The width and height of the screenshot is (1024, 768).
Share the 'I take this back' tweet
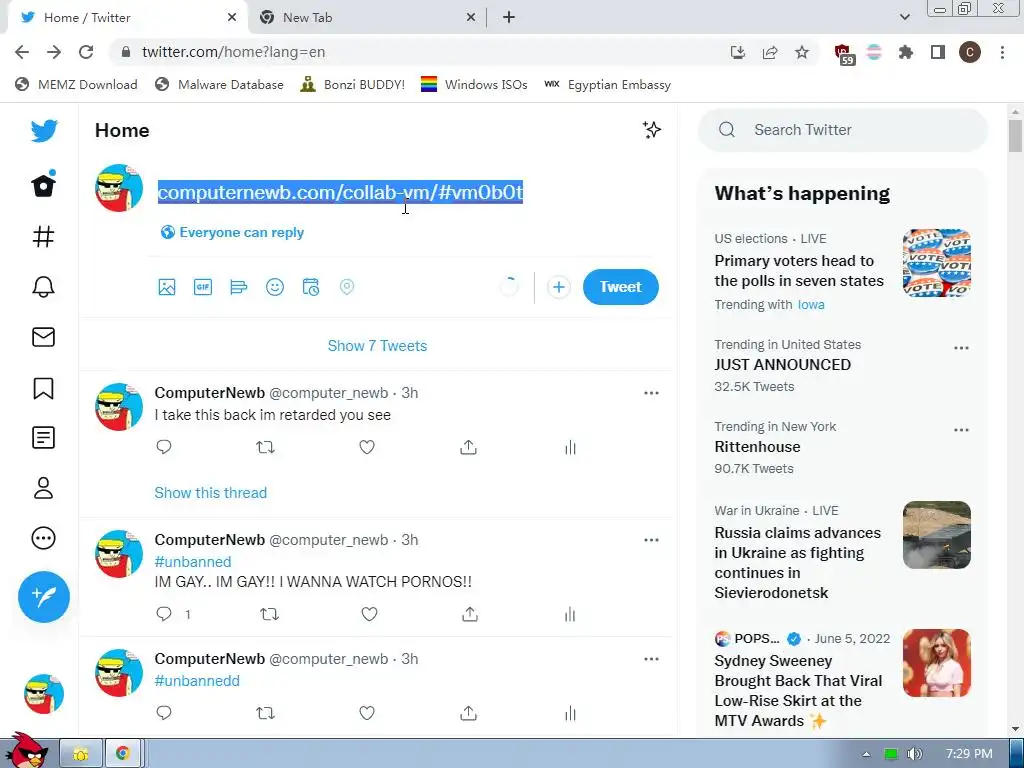[468, 447]
